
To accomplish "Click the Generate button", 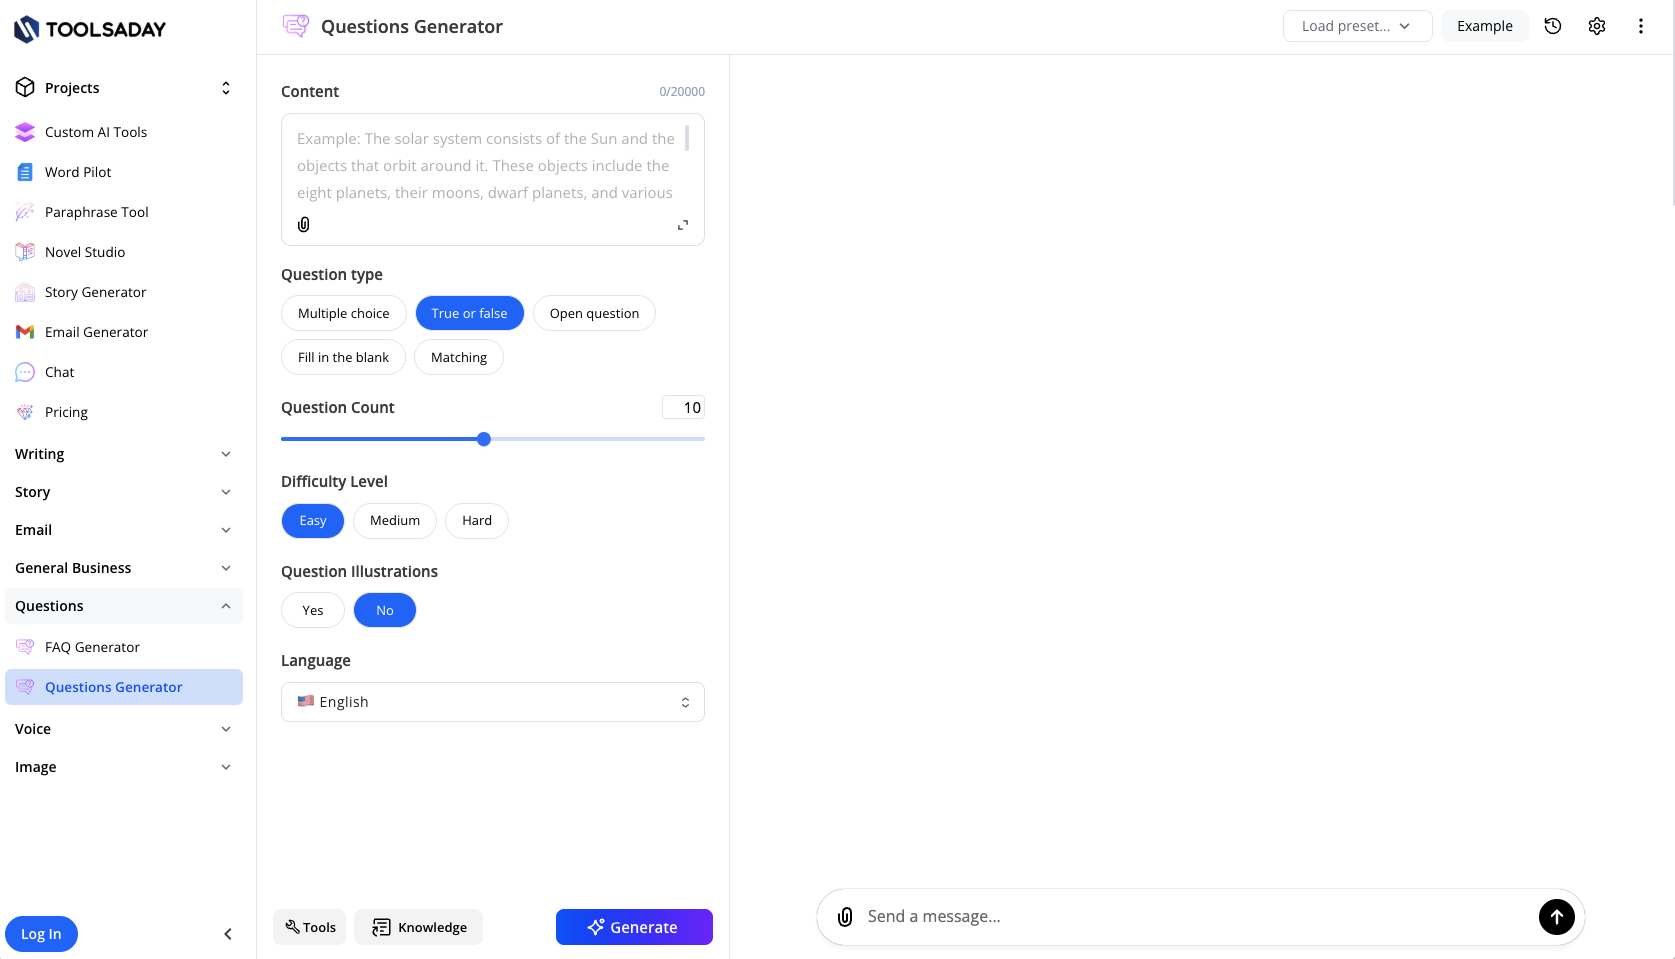I will point(634,927).
